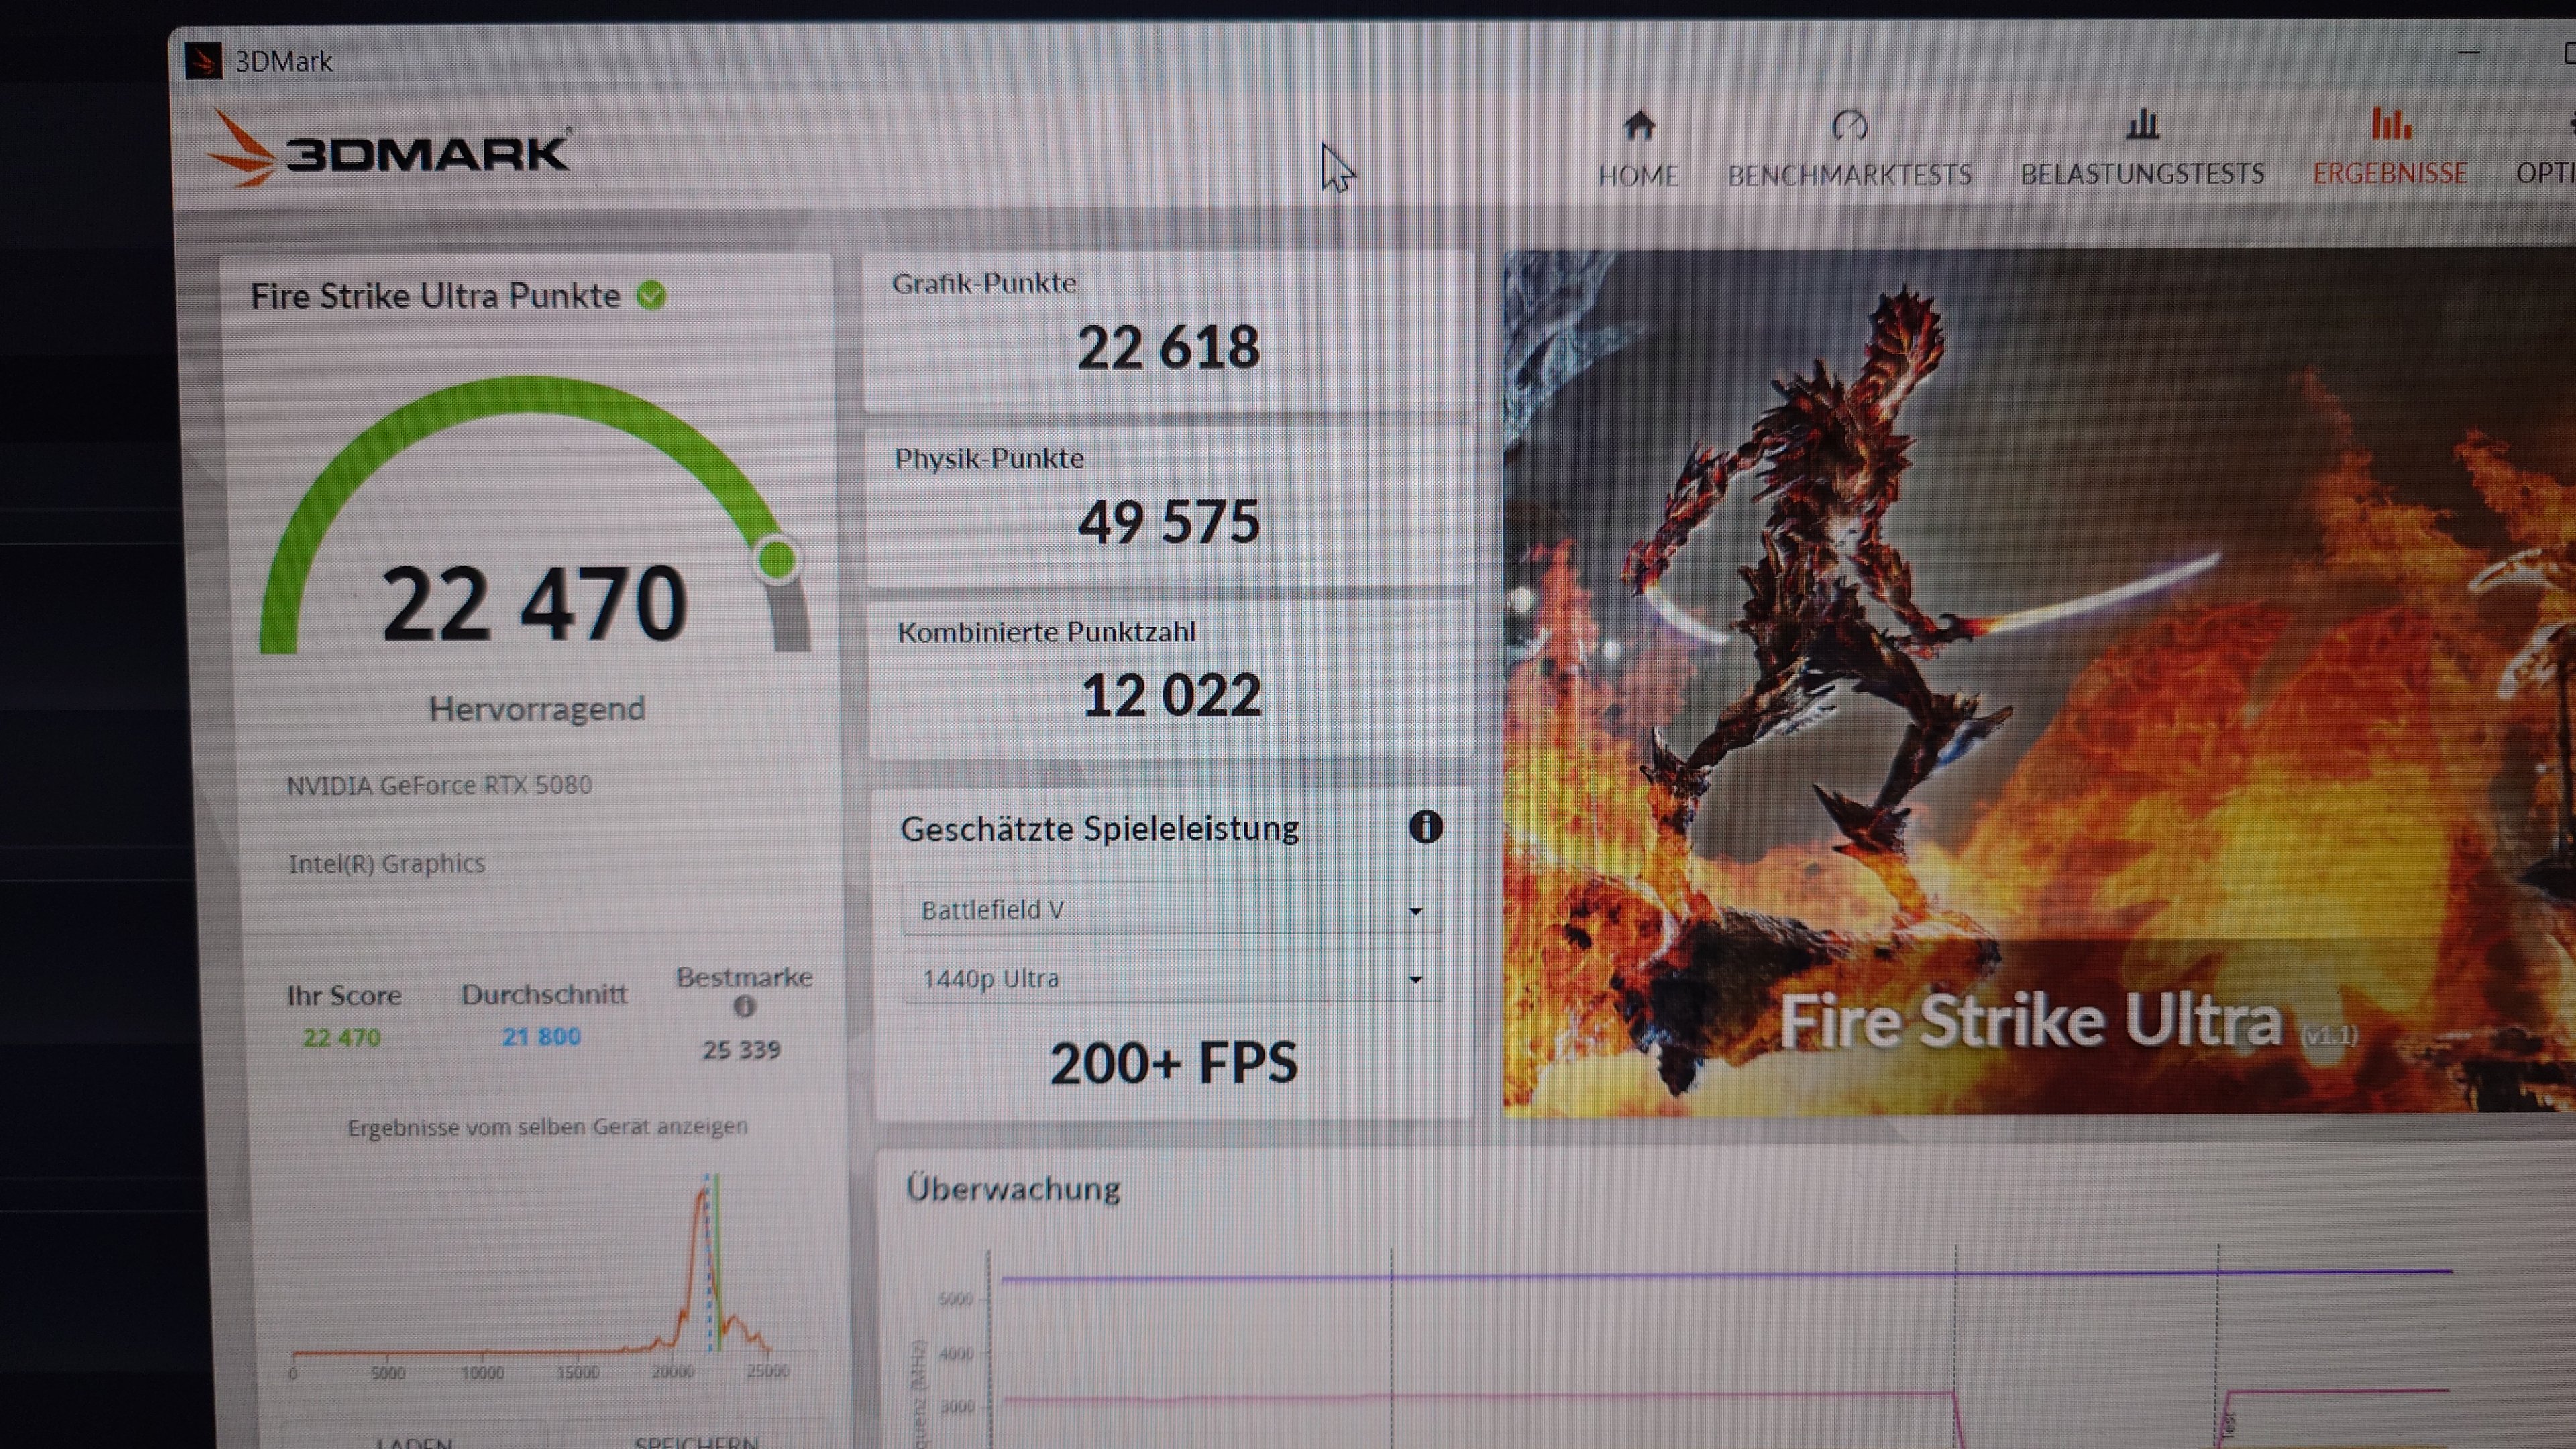Minimize the 3DMark window
Image resolution: width=2576 pixels, height=1449 pixels.
coord(2468,52)
